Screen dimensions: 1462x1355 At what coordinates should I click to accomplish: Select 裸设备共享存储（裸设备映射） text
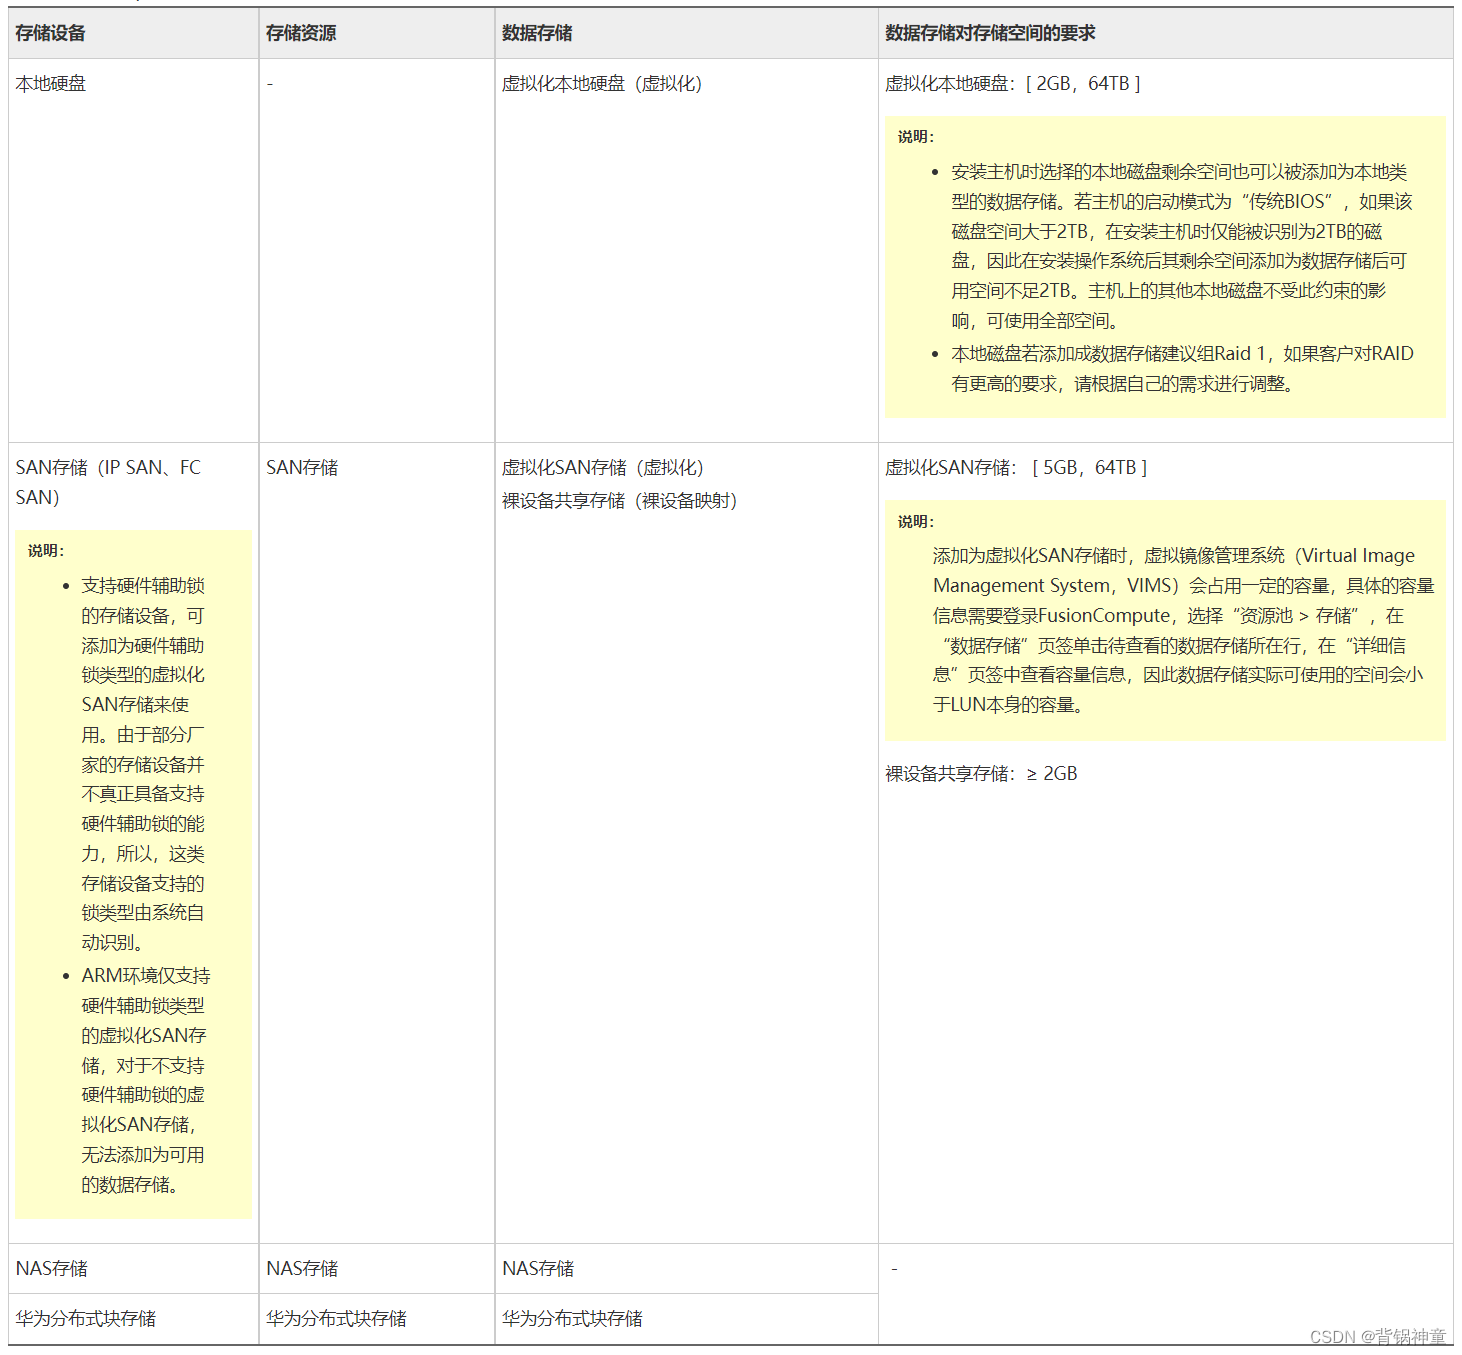[620, 501]
